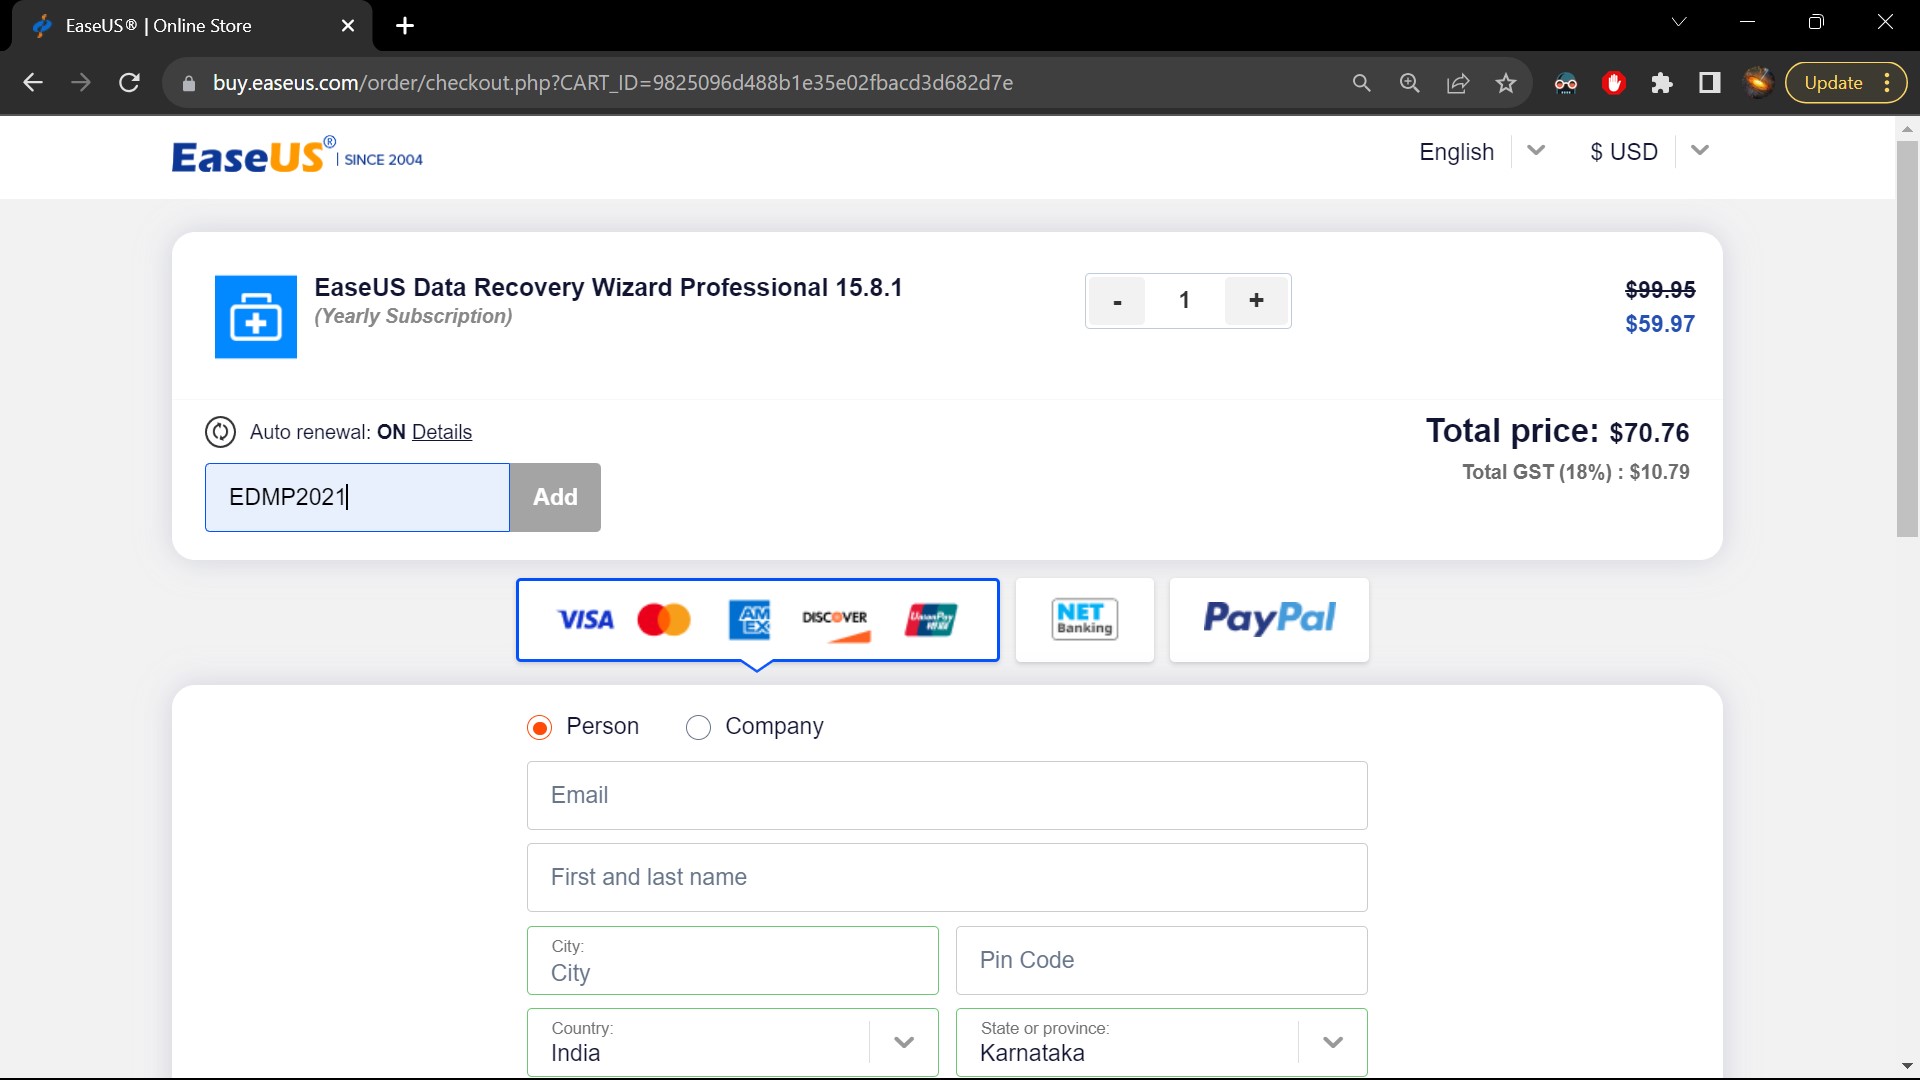Decrease quantity with minus button
The height and width of the screenshot is (1080, 1920).
coord(1117,301)
